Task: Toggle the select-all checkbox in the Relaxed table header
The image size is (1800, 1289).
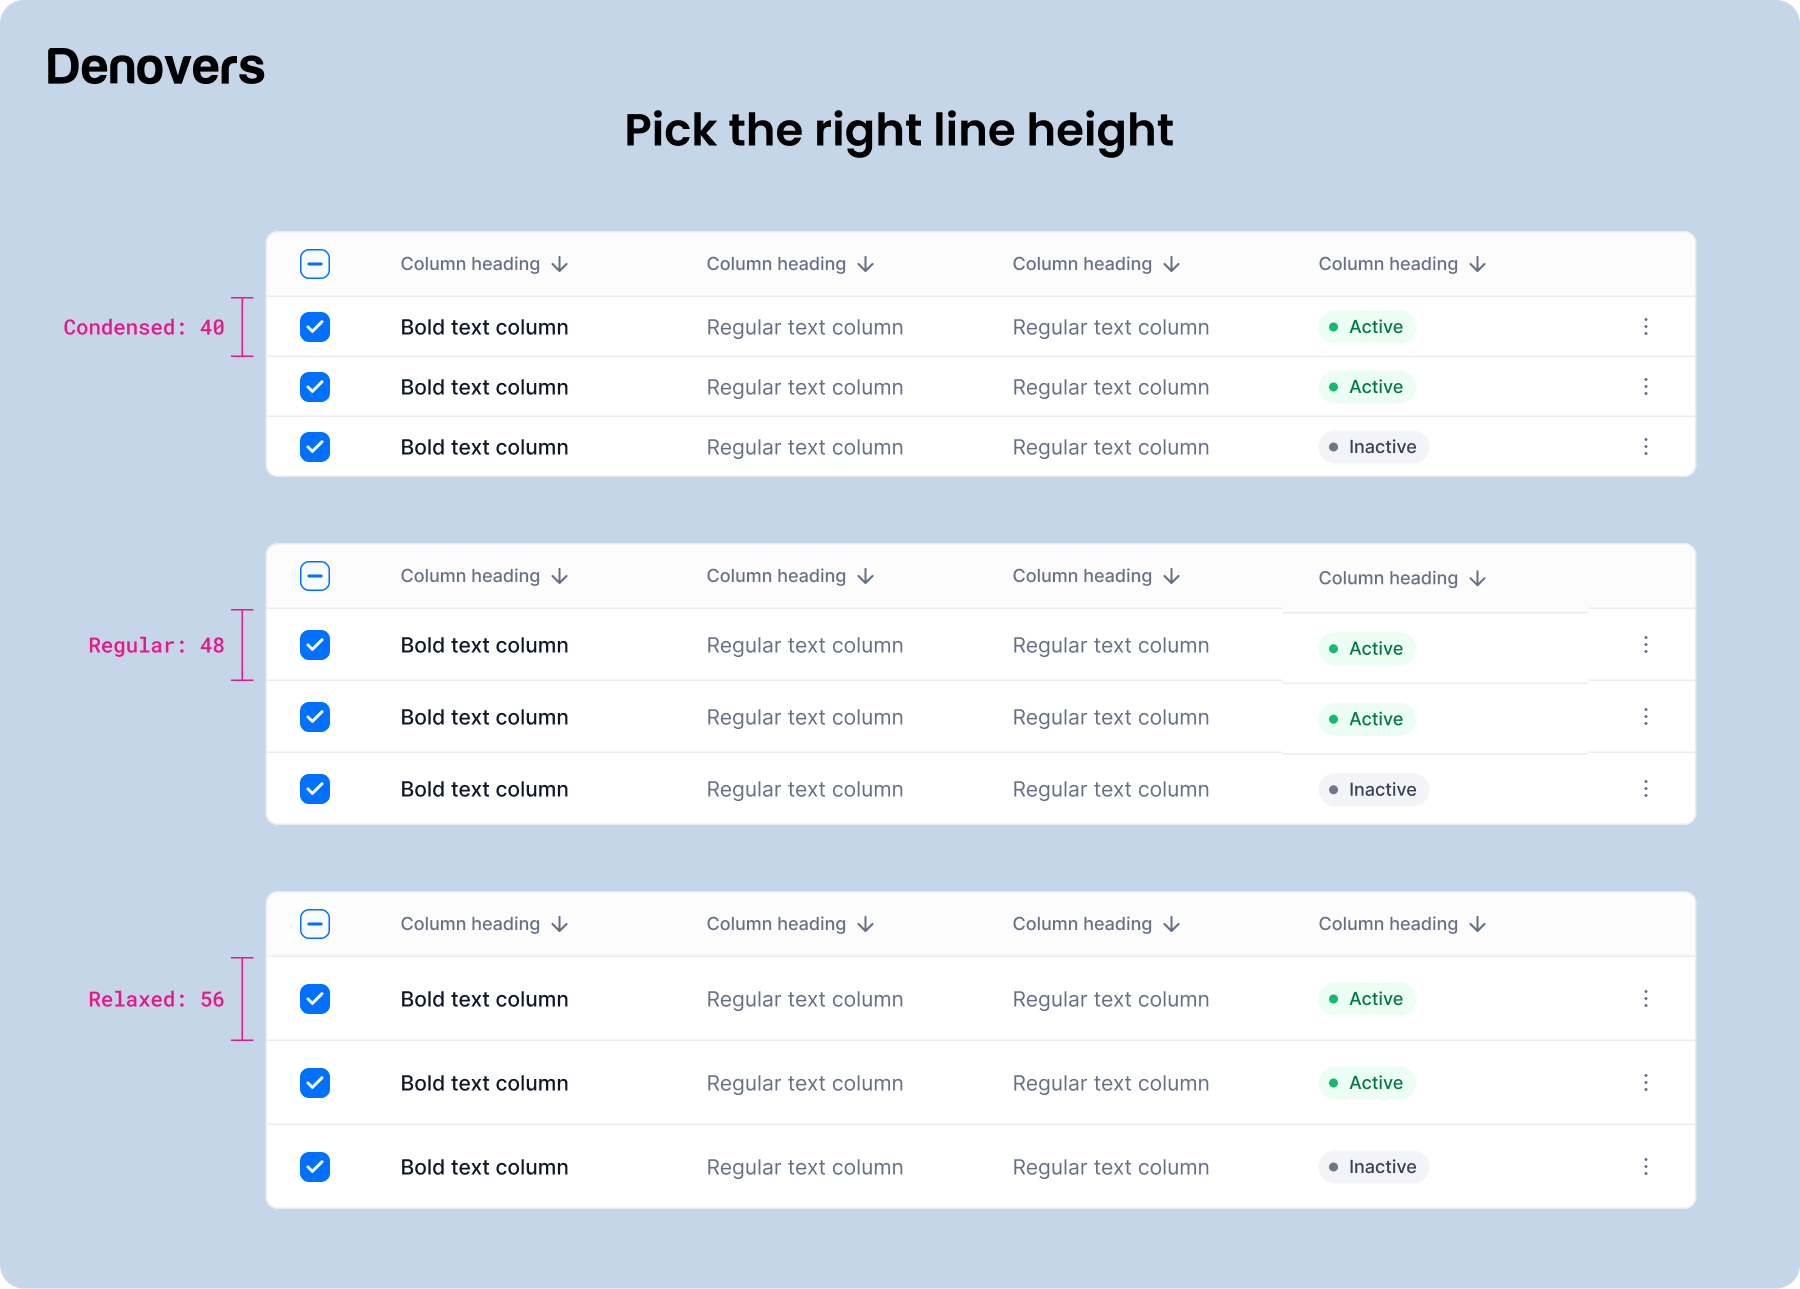Action: tap(315, 924)
